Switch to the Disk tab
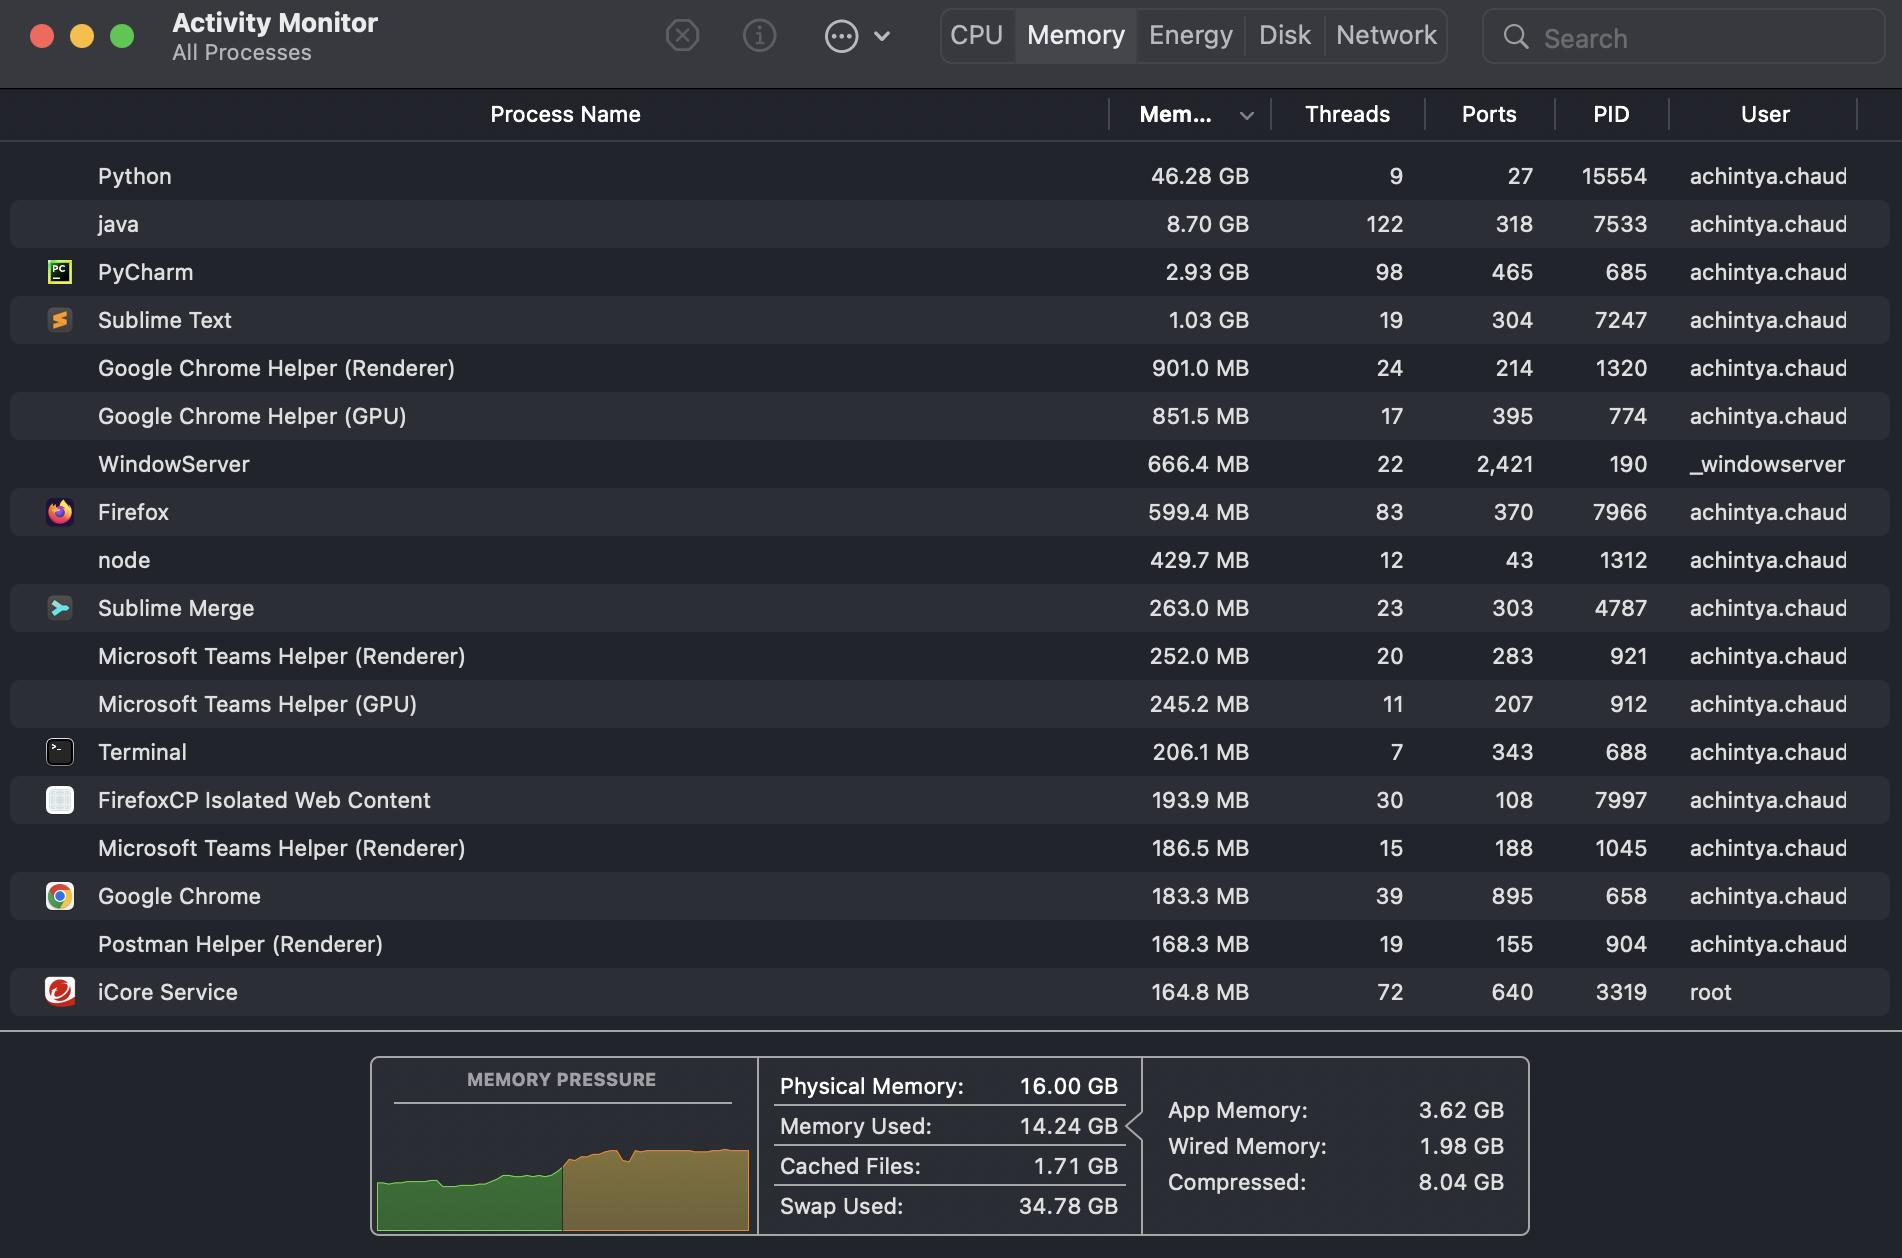1902x1258 pixels. click(1284, 35)
